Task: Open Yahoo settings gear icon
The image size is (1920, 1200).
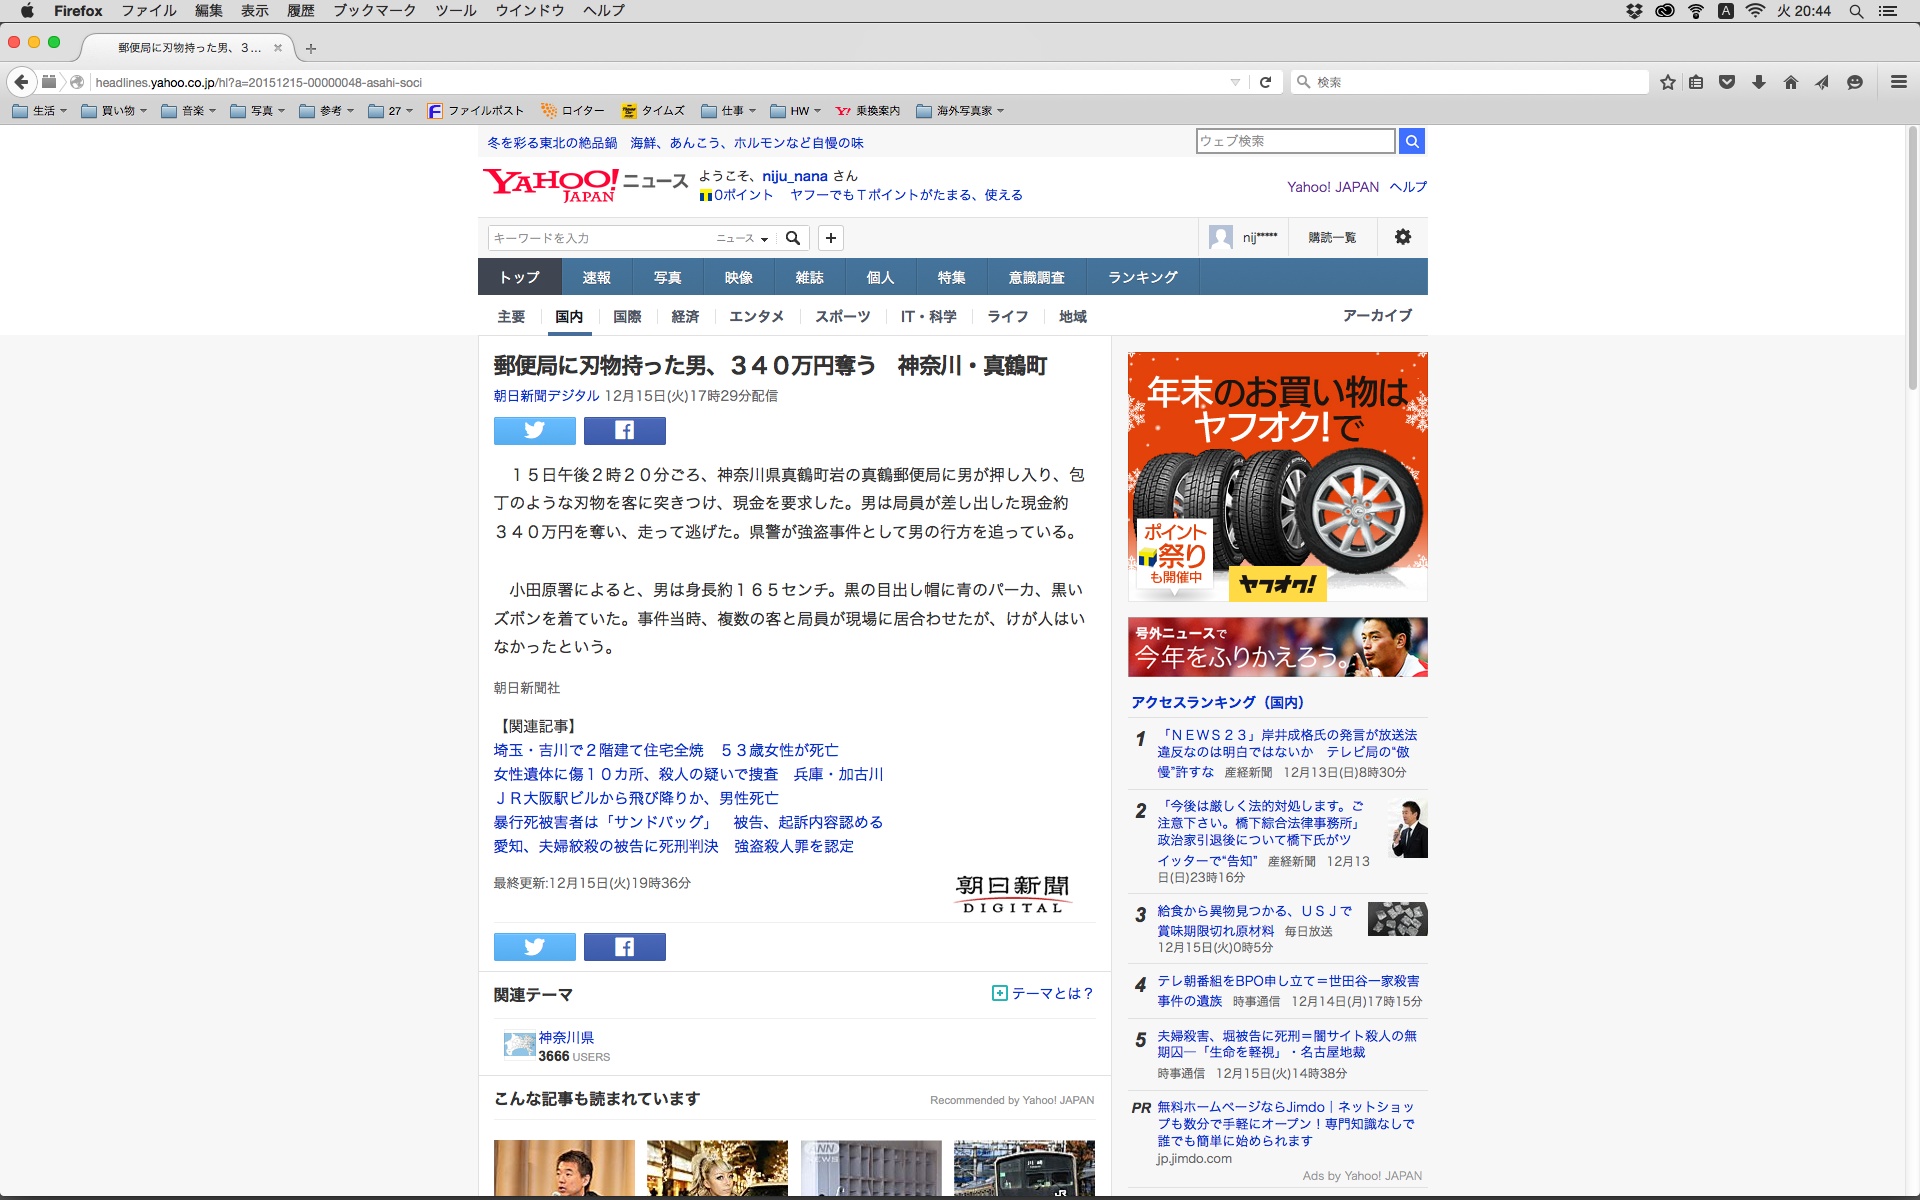Action: (x=1402, y=237)
